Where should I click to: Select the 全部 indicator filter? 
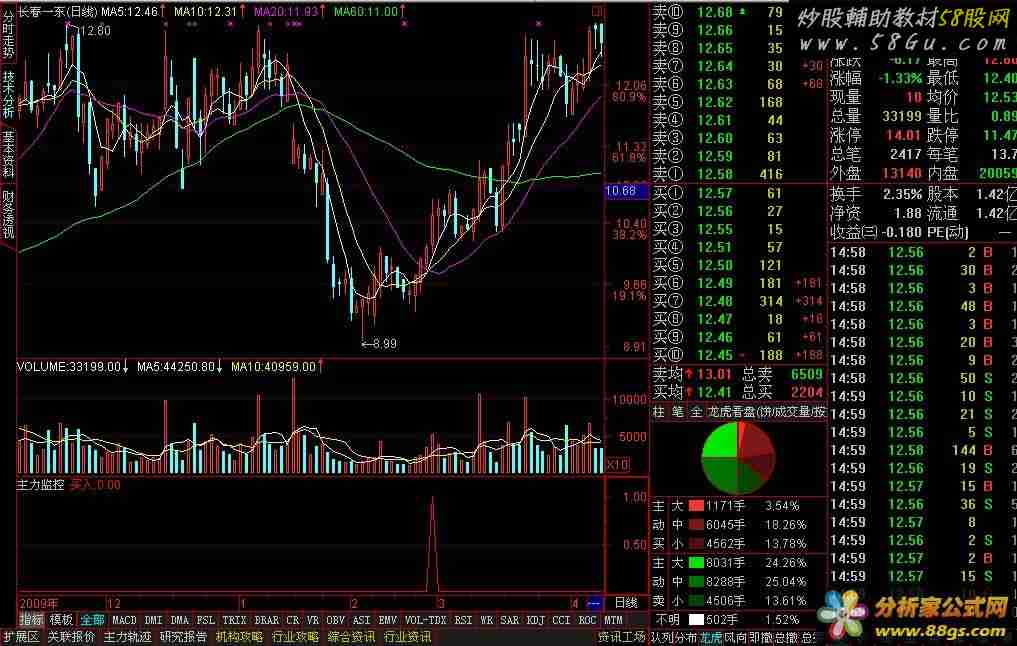[92, 620]
